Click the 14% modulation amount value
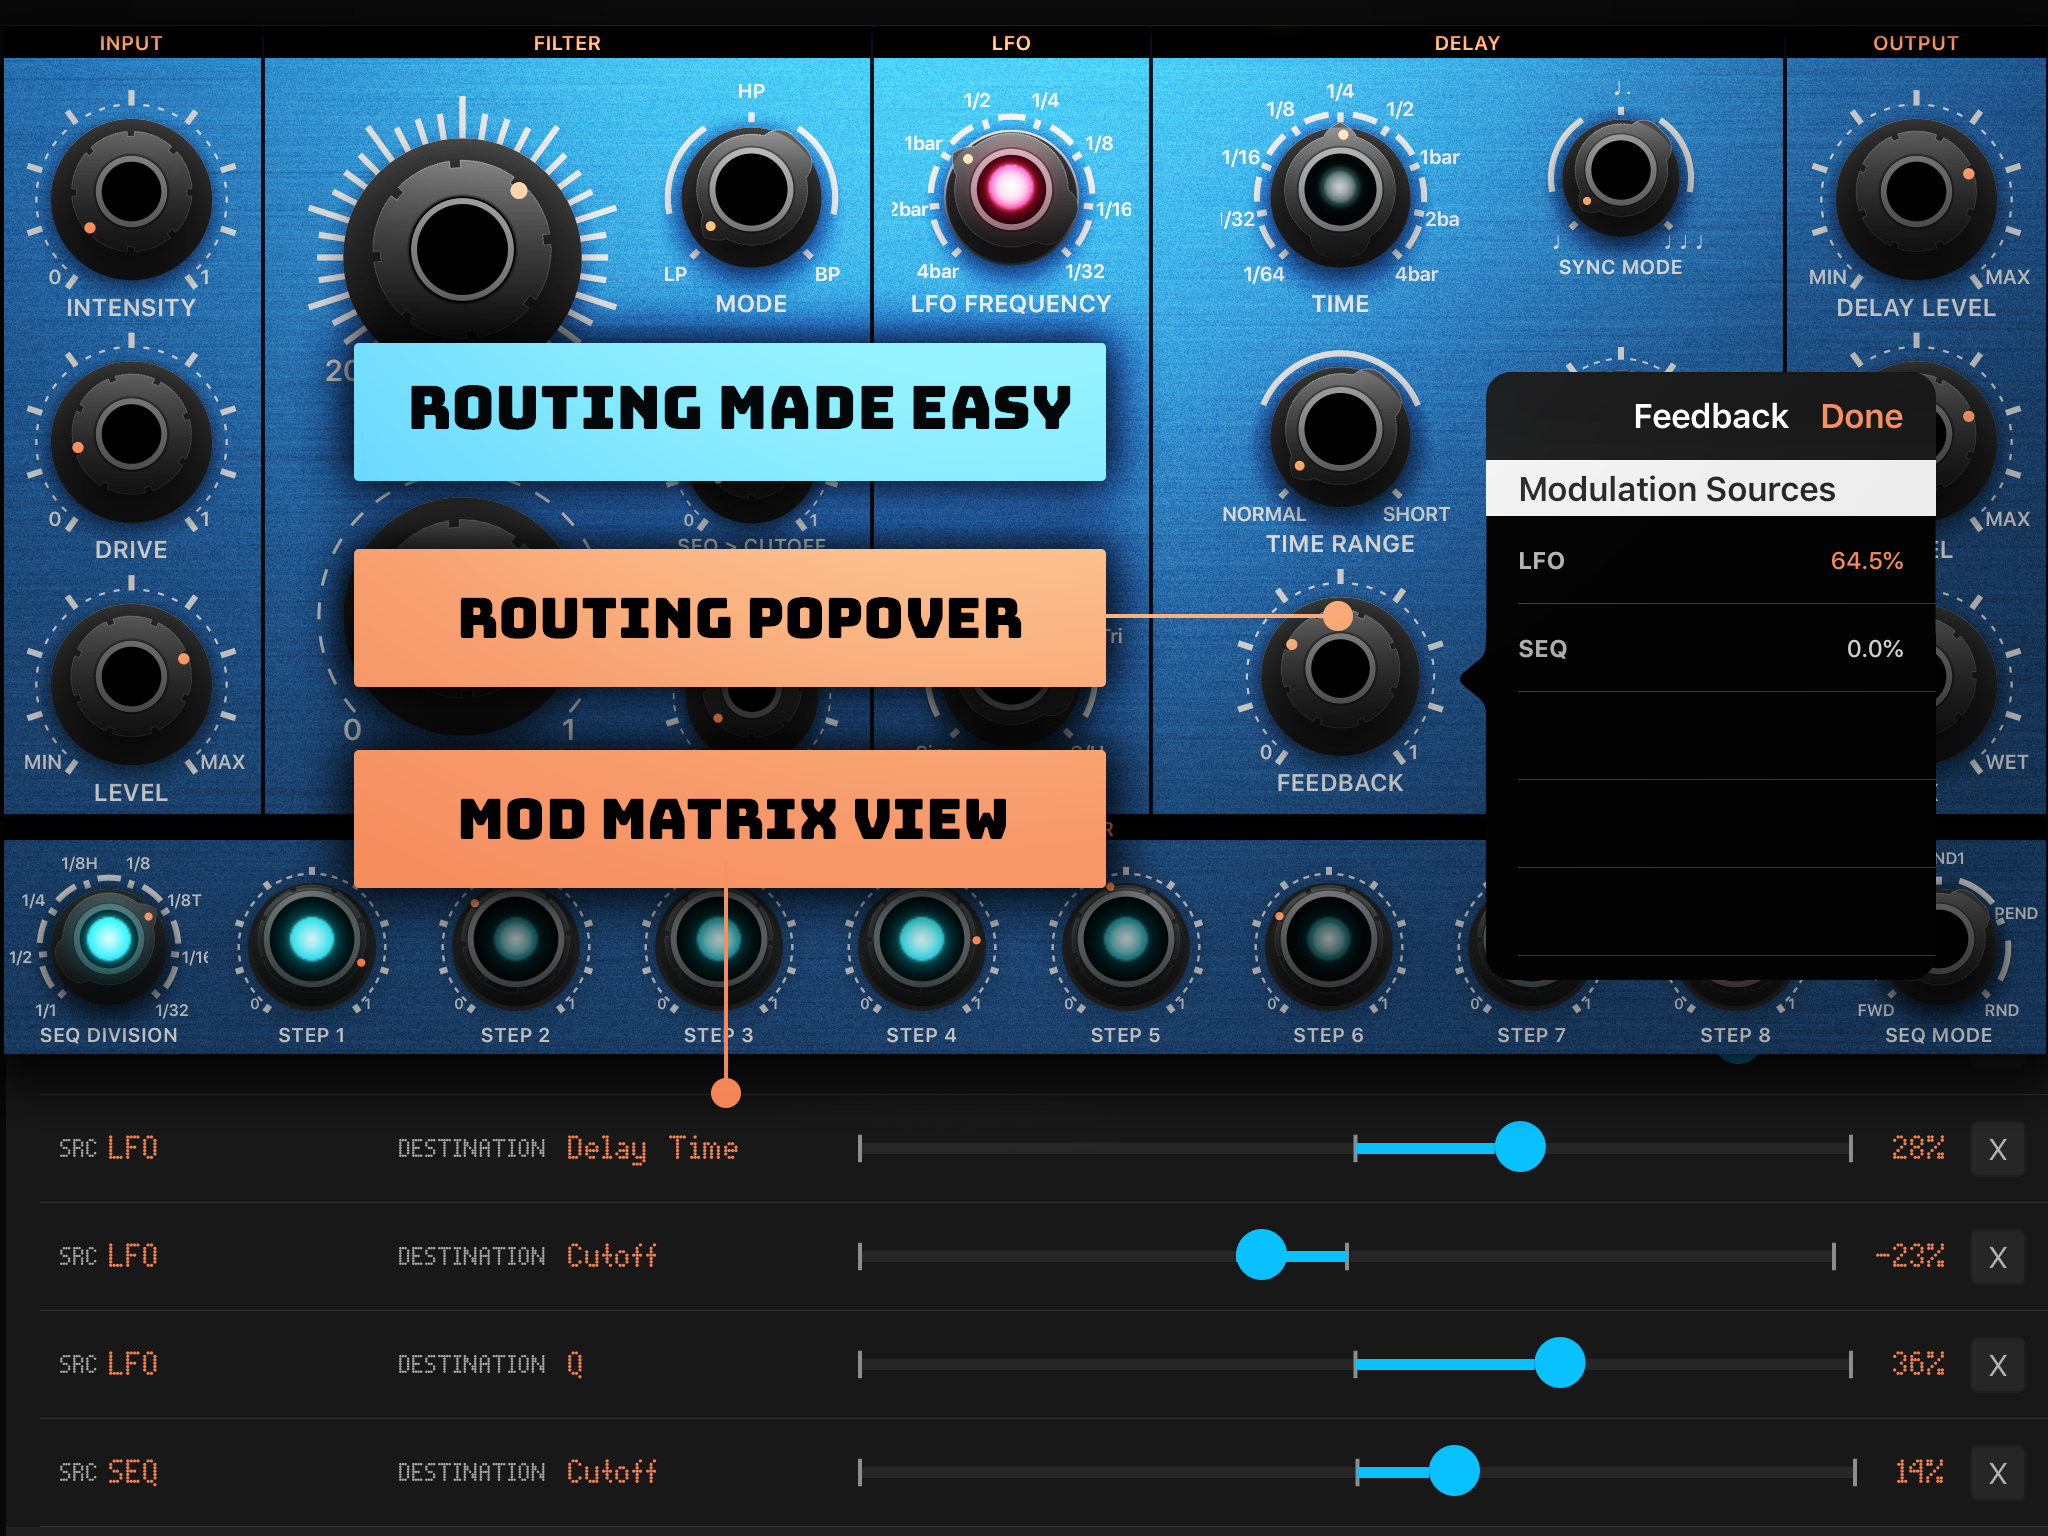 pyautogui.click(x=1920, y=1472)
